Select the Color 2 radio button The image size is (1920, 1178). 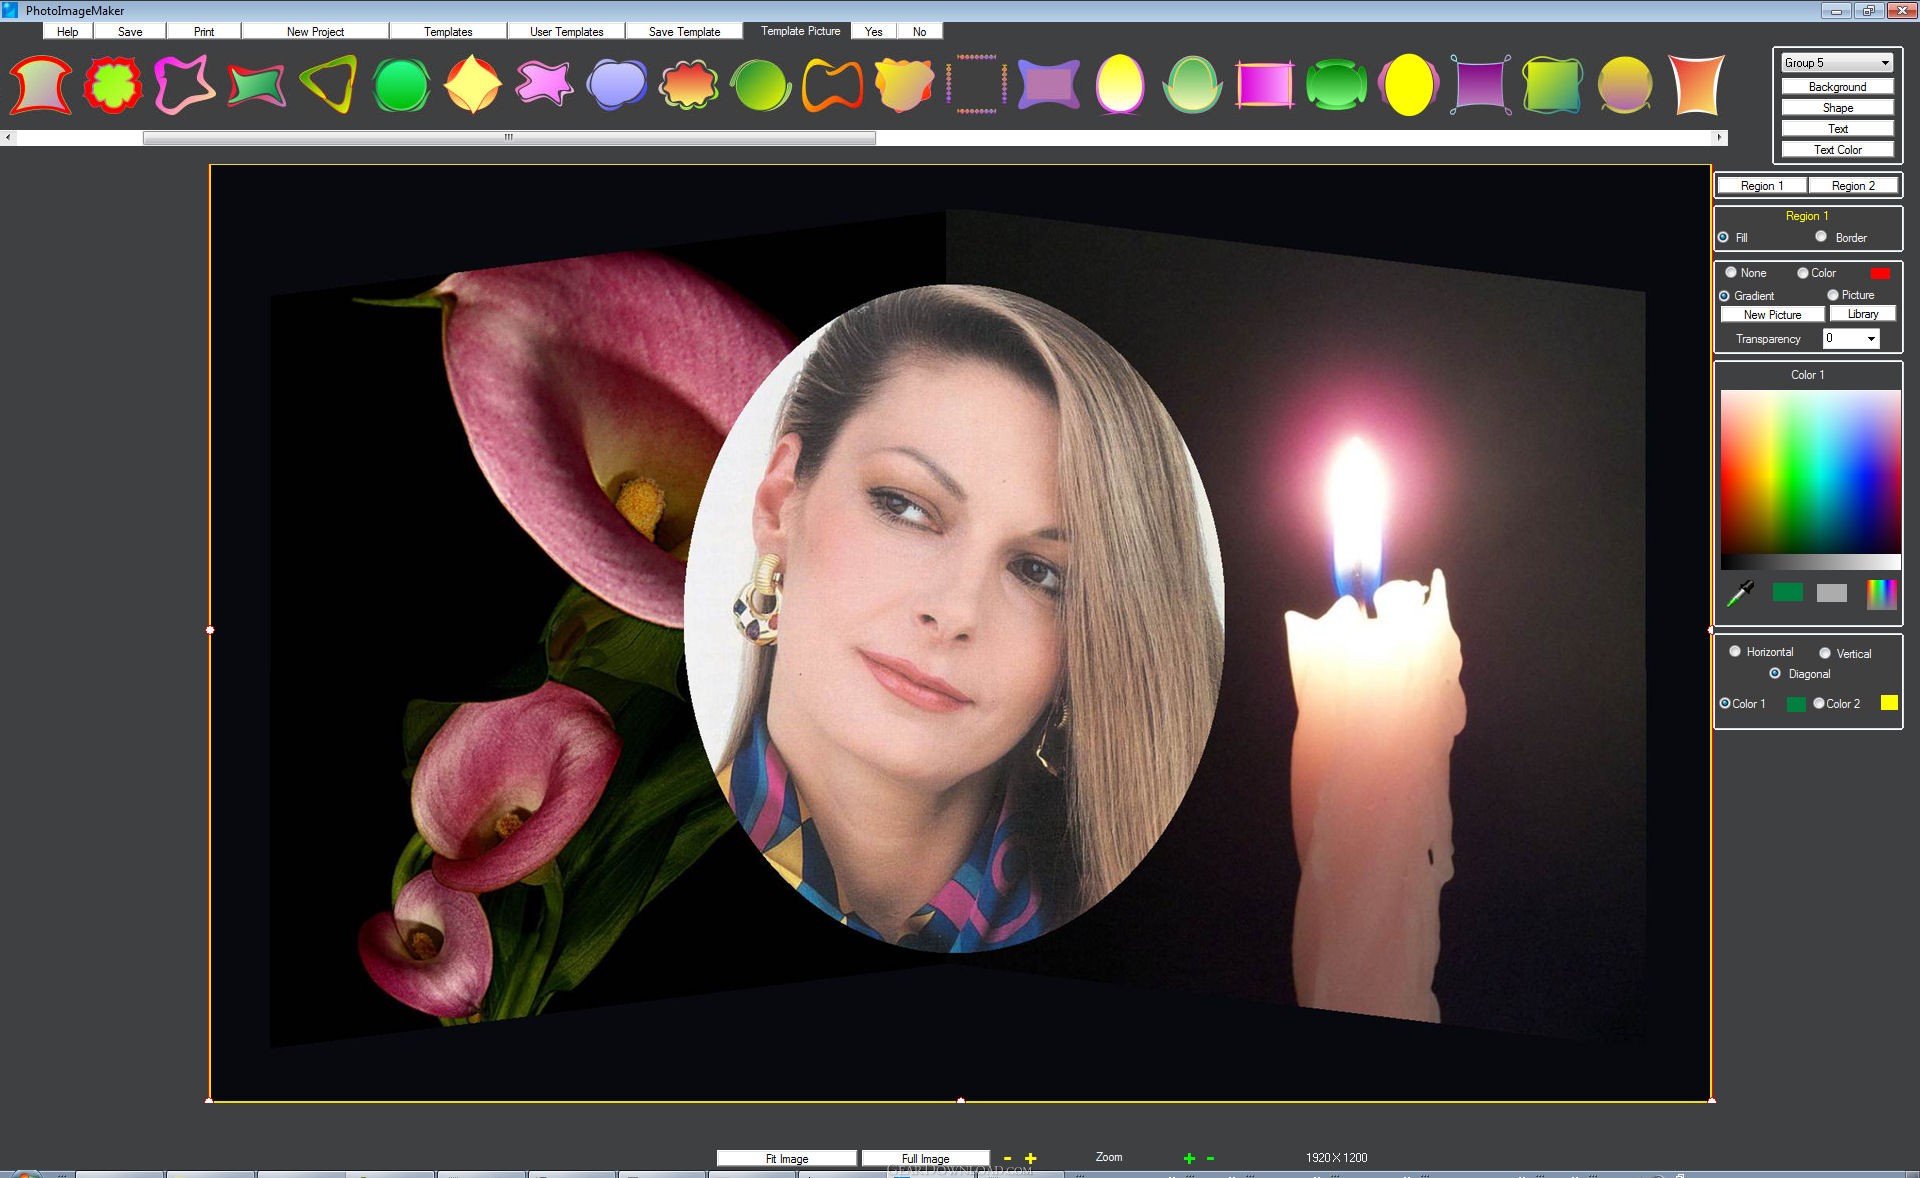(x=1819, y=703)
